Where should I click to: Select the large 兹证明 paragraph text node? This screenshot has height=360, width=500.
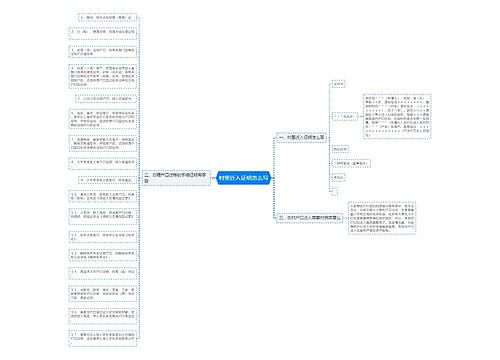397,116
